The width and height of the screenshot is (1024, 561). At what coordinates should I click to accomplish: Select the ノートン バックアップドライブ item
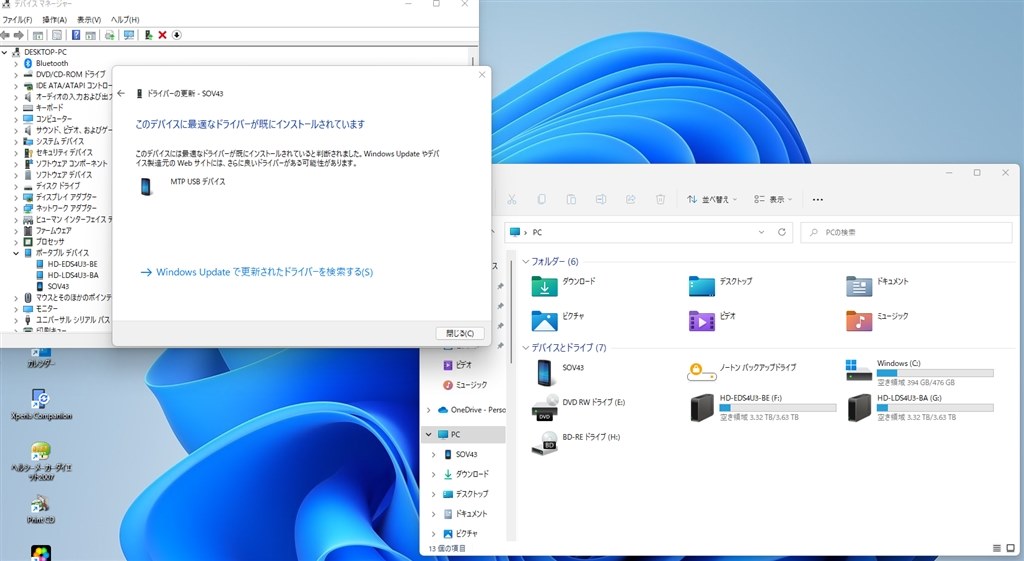(x=742, y=372)
